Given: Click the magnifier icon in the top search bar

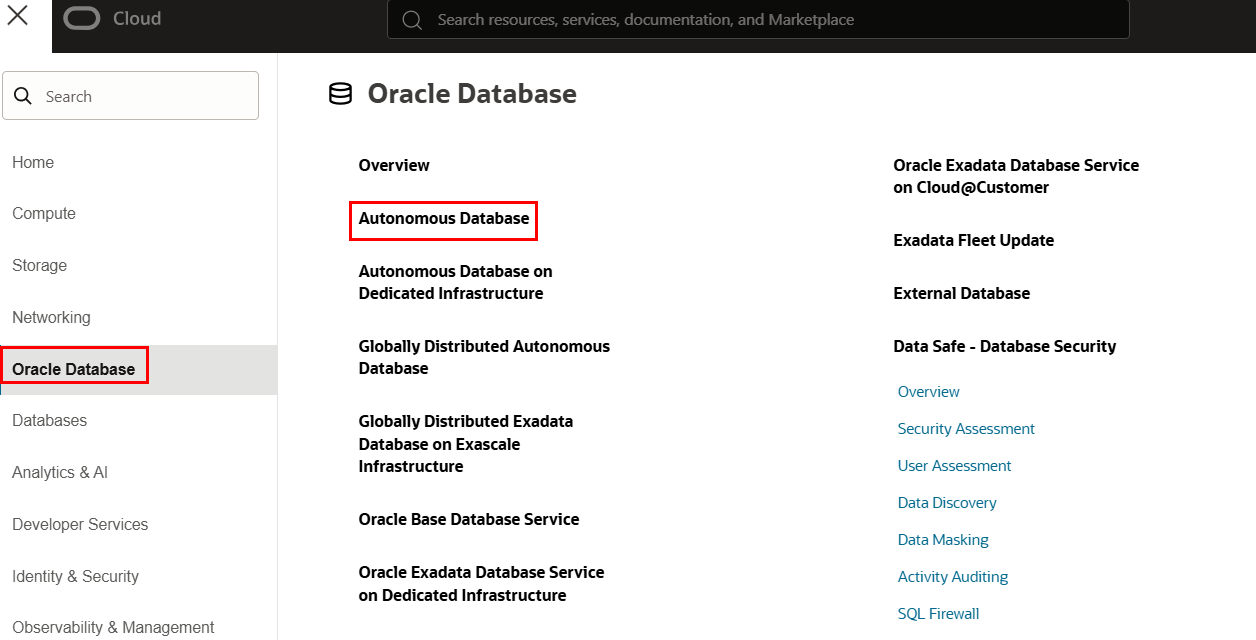Looking at the screenshot, I should coord(411,20).
